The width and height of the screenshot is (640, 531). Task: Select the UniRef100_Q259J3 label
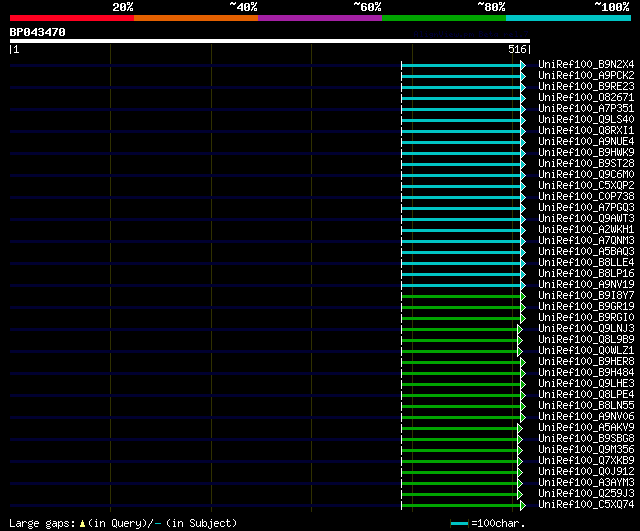point(586,494)
